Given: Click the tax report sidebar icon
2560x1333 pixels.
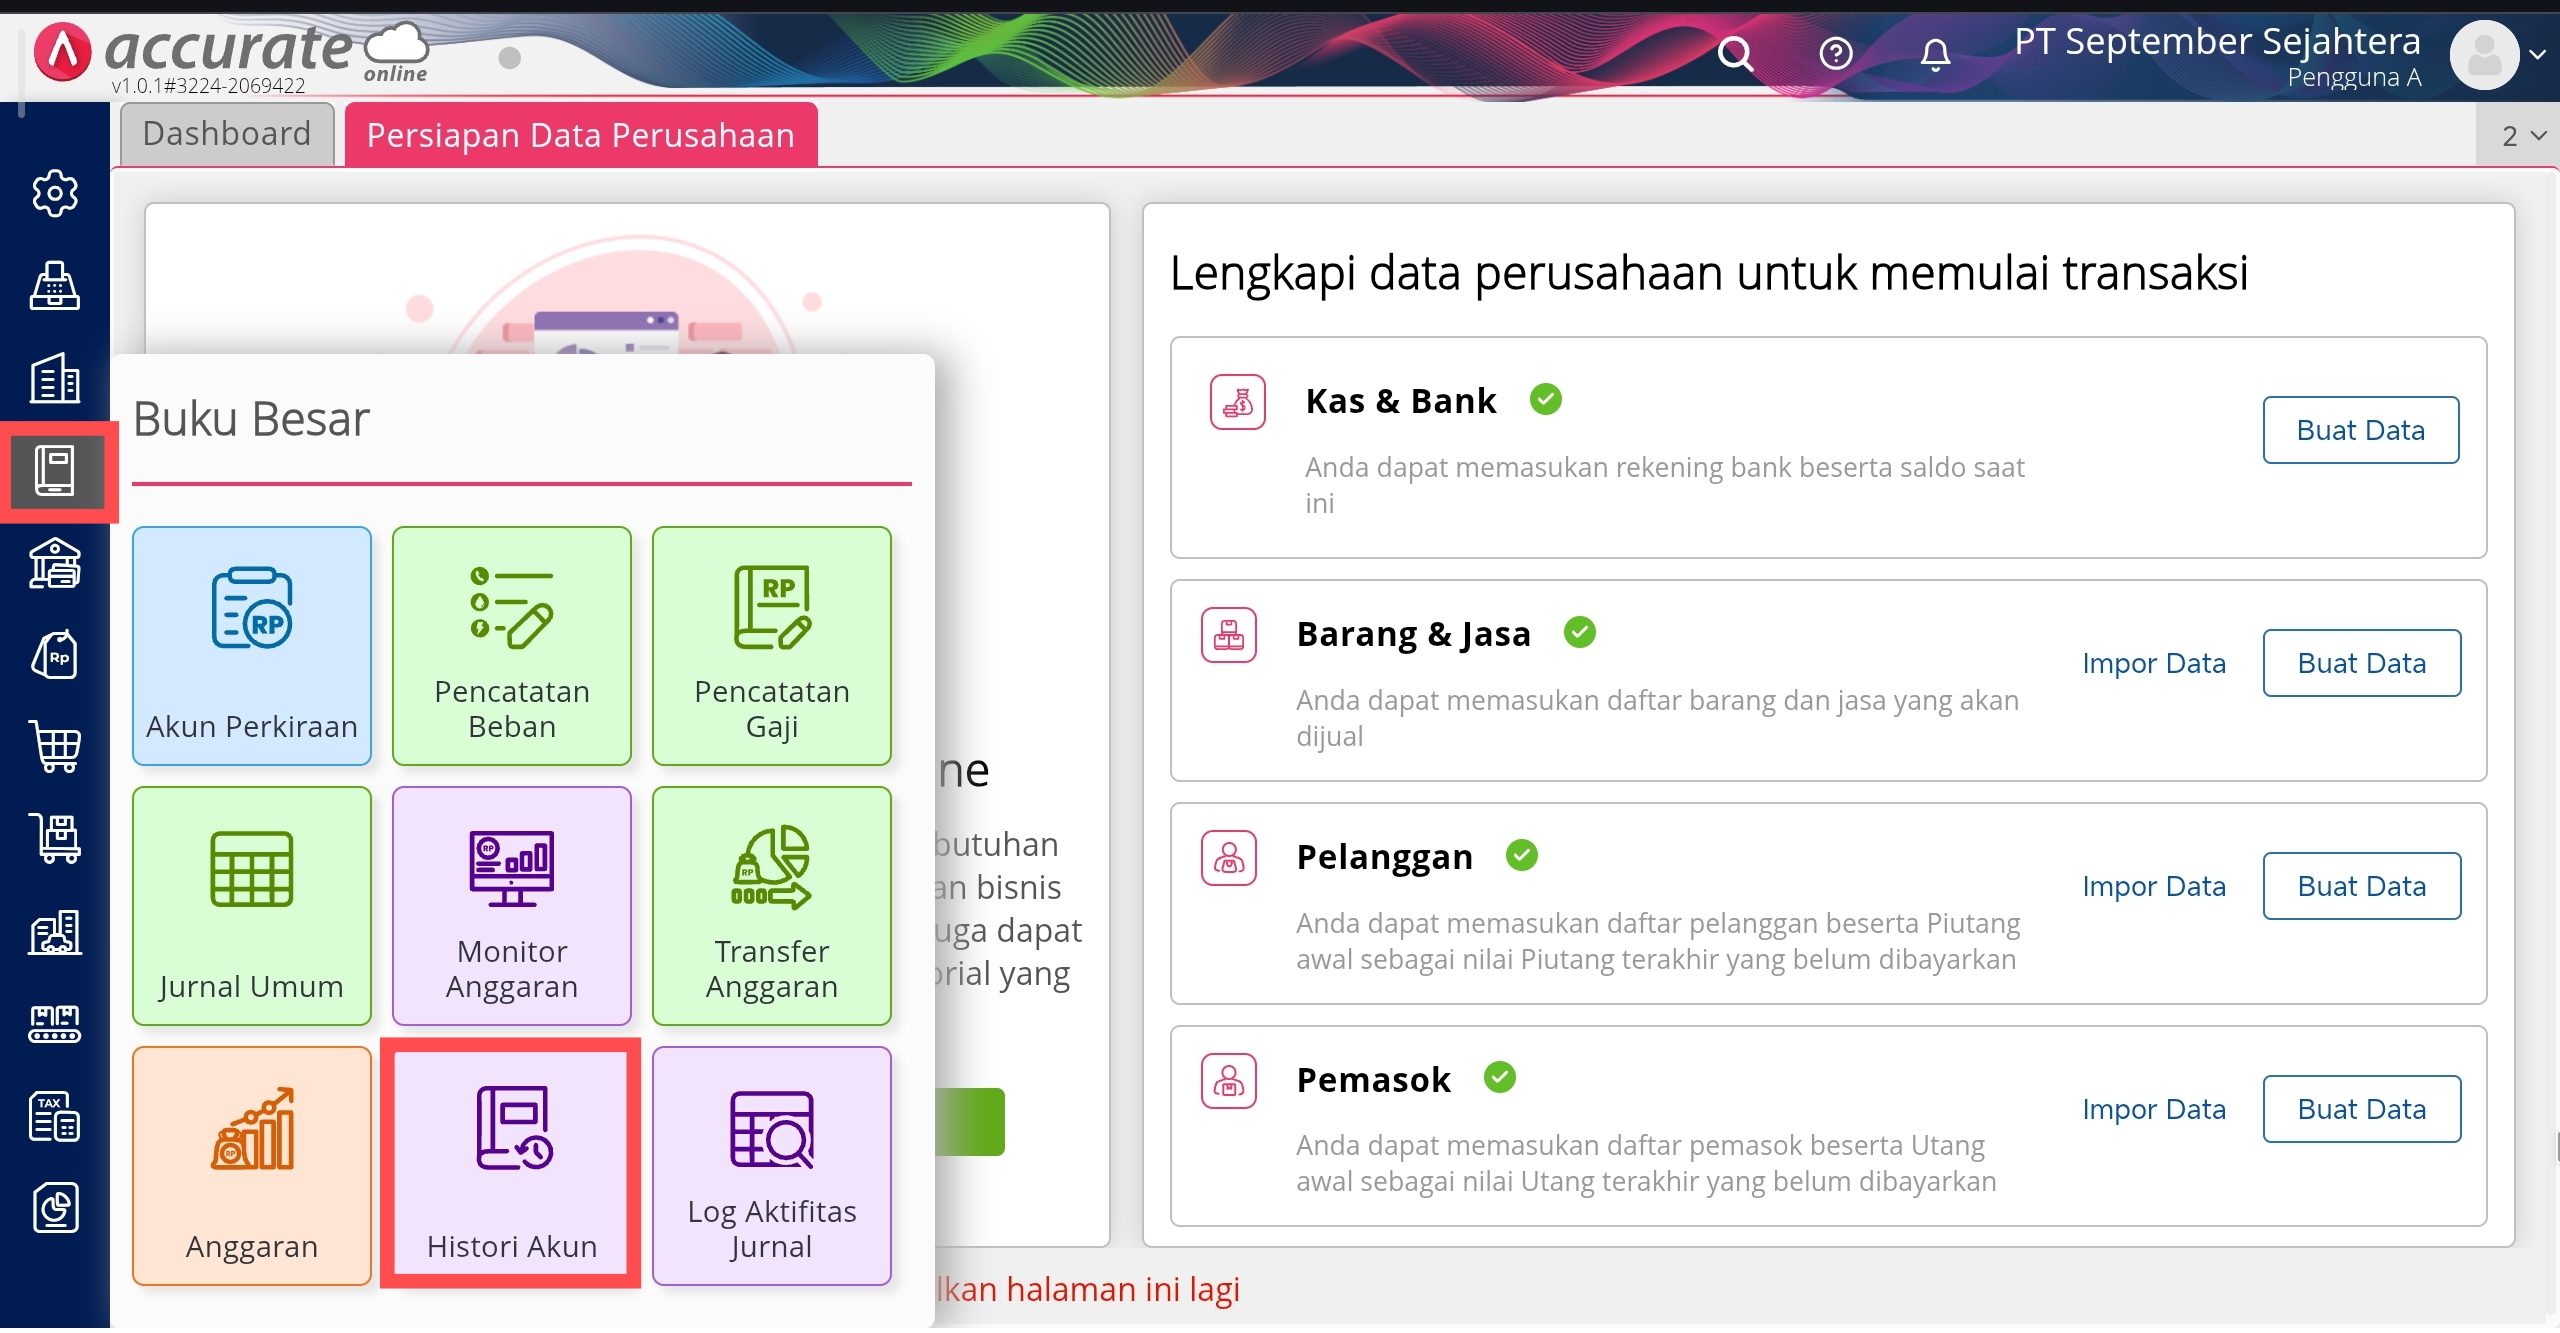Looking at the screenshot, I should coord(55,1116).
